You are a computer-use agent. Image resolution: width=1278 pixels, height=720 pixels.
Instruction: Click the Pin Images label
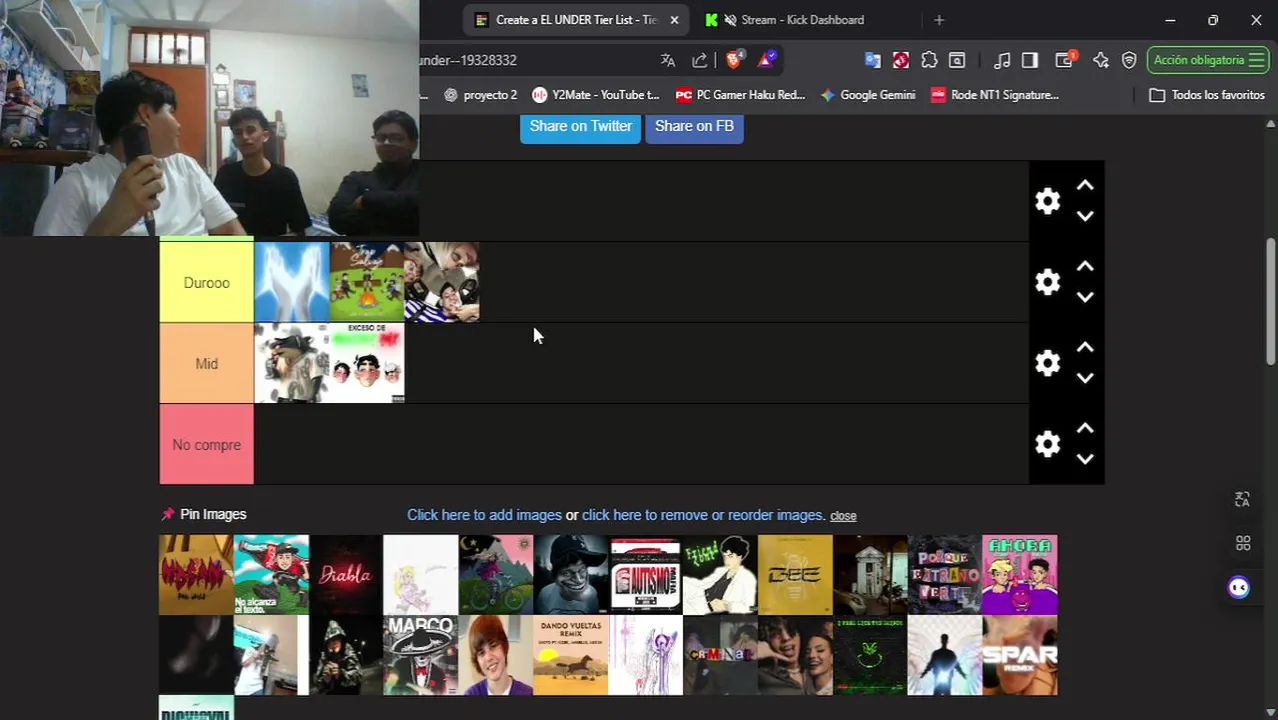[x=213, y=514]
